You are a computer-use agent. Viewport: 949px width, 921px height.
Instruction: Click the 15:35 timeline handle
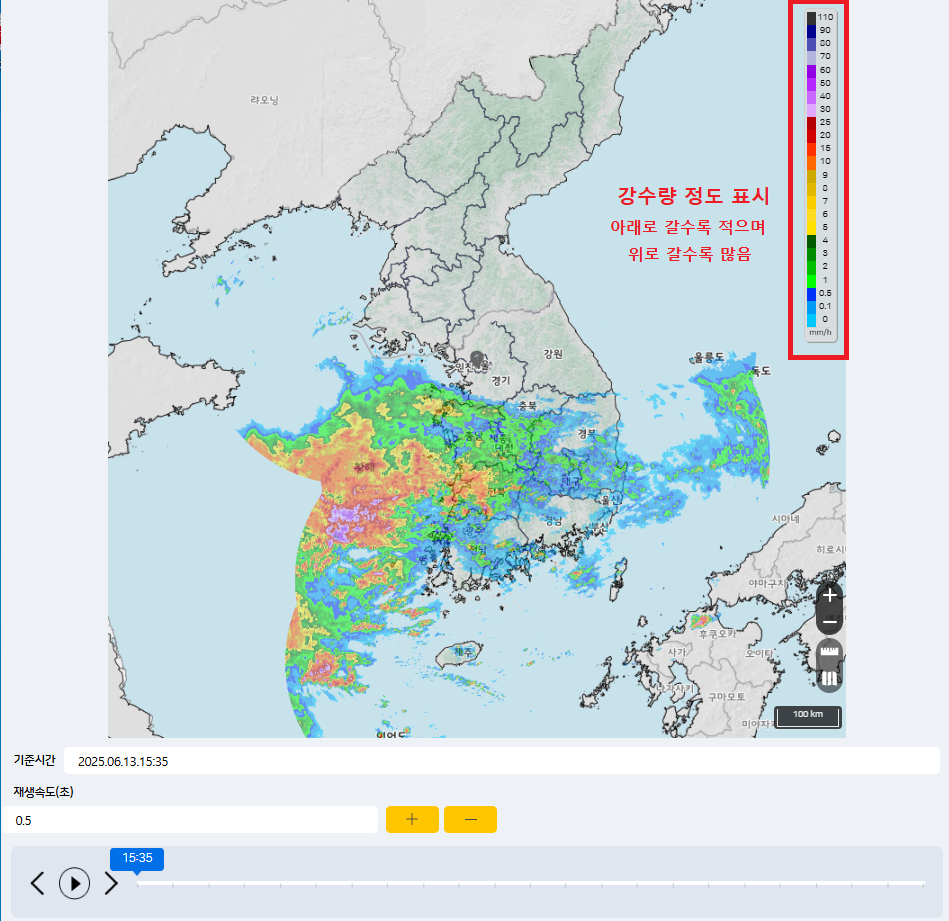coord(137,859)
